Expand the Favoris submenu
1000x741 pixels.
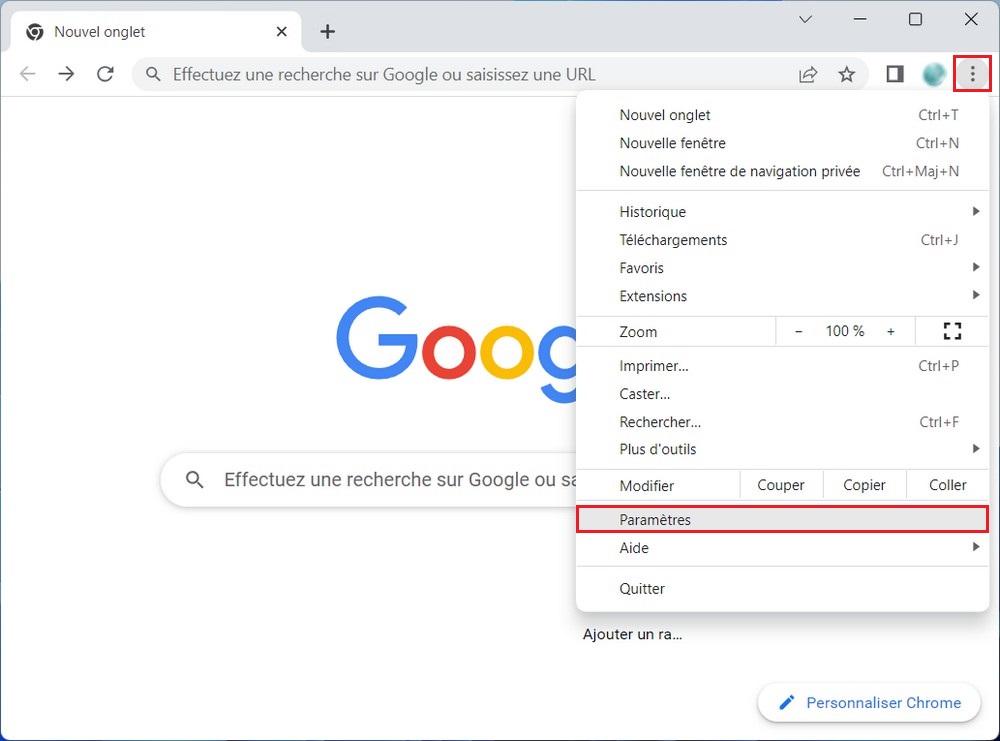[783, 268]
